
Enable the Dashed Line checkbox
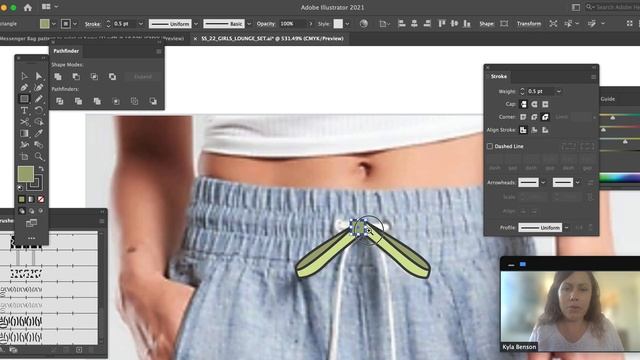[x=490, y=146]
